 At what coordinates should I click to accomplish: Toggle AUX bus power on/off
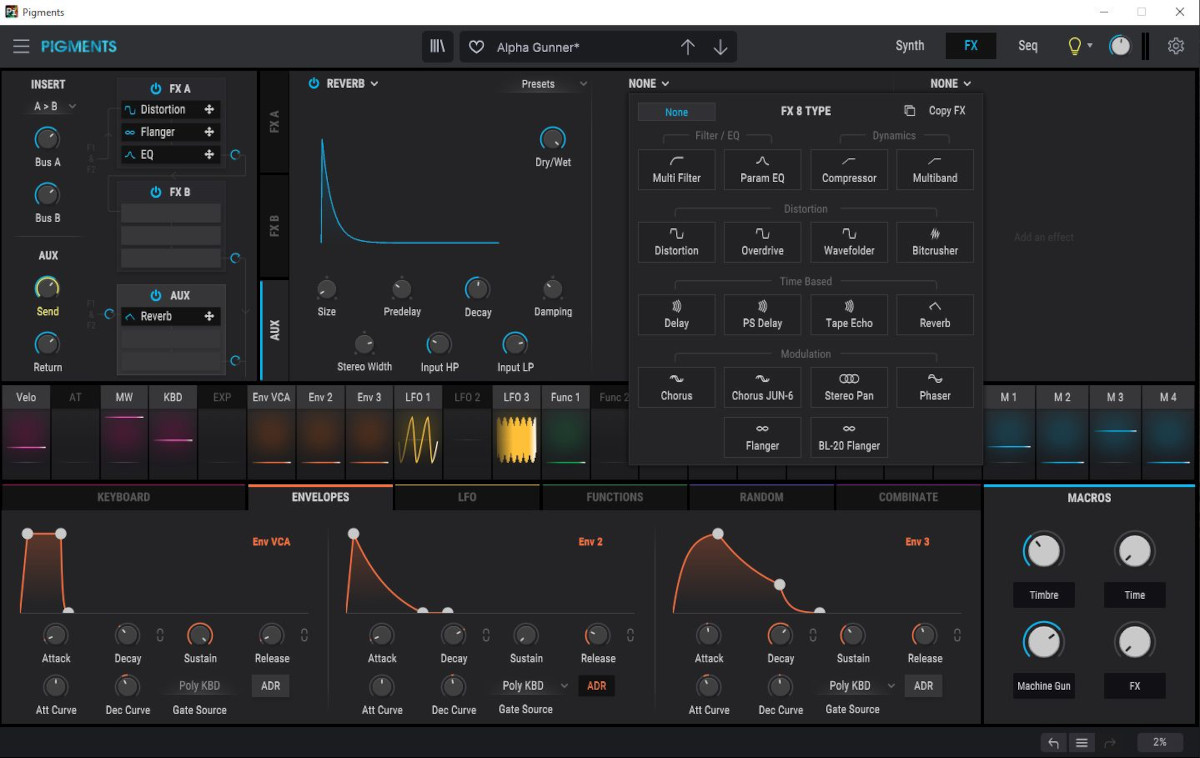(156, 296)
